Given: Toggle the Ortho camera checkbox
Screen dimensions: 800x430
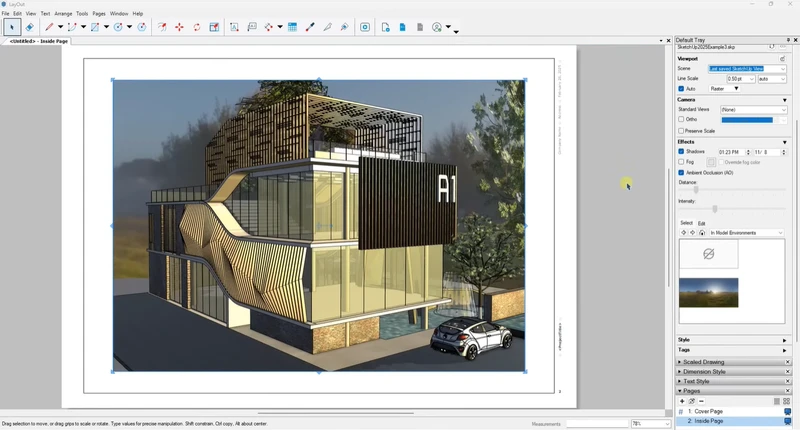Looking at the screenshot, I should 682,119.
